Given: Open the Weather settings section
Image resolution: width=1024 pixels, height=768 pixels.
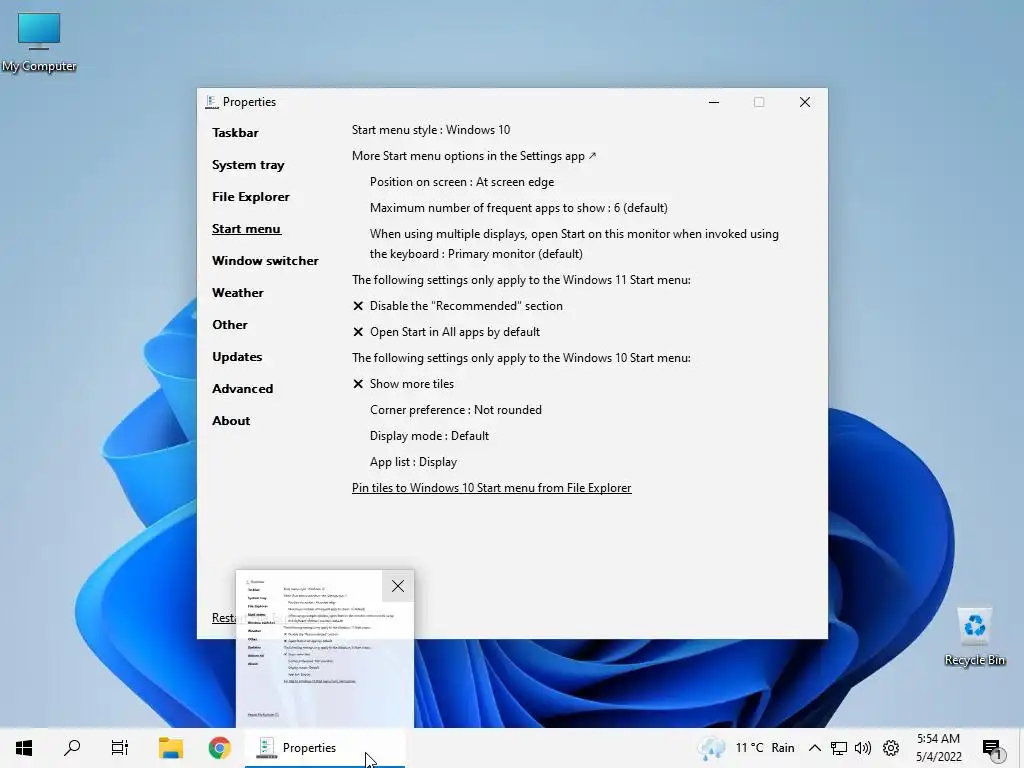Looking at the screenshot, I should click(238, 293).
